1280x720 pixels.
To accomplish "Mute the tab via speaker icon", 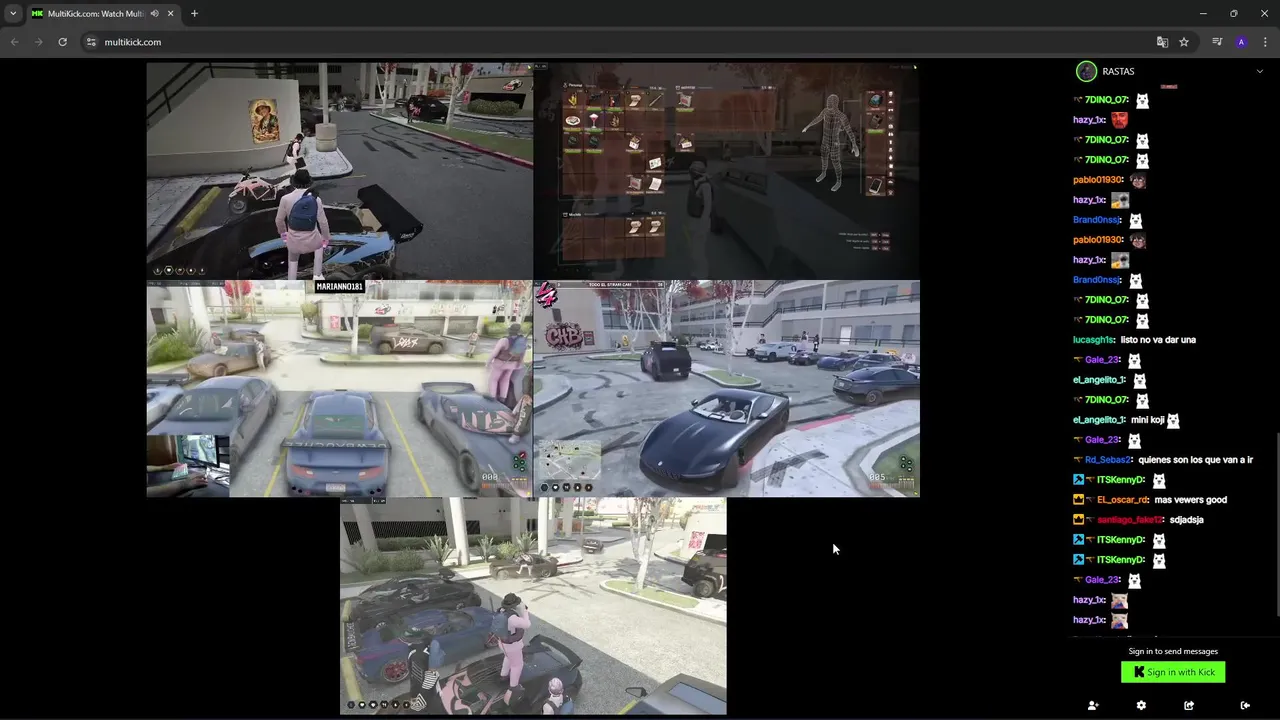I will (x=154, y=13).
